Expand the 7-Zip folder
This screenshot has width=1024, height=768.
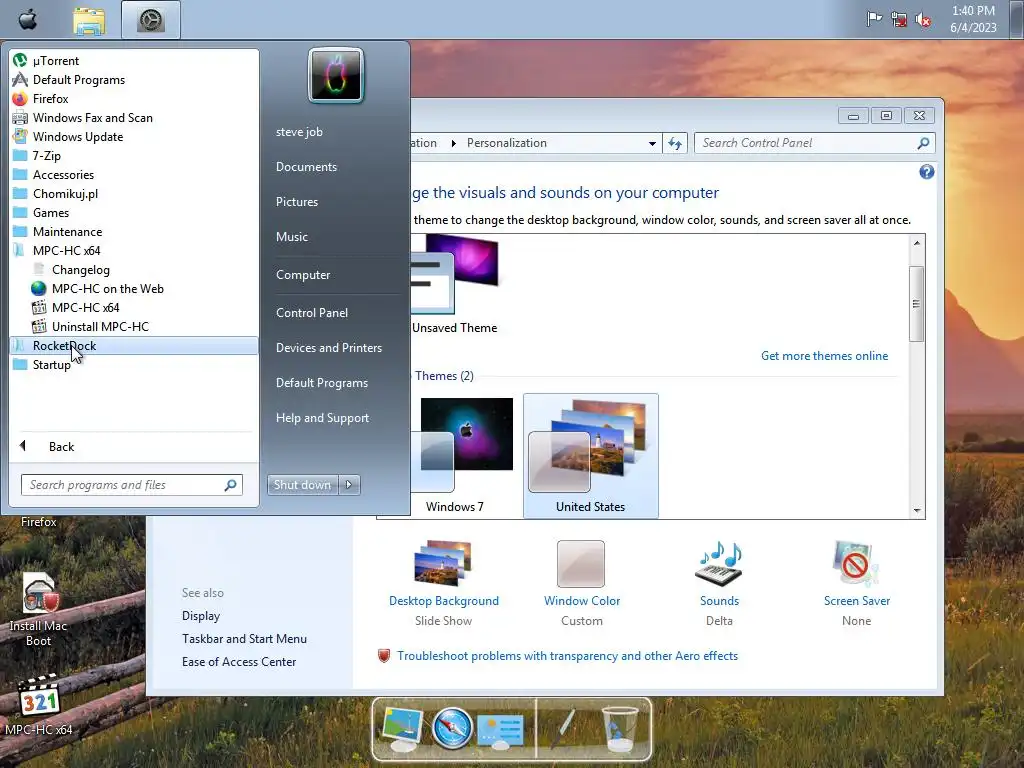[x=134, y=155]
